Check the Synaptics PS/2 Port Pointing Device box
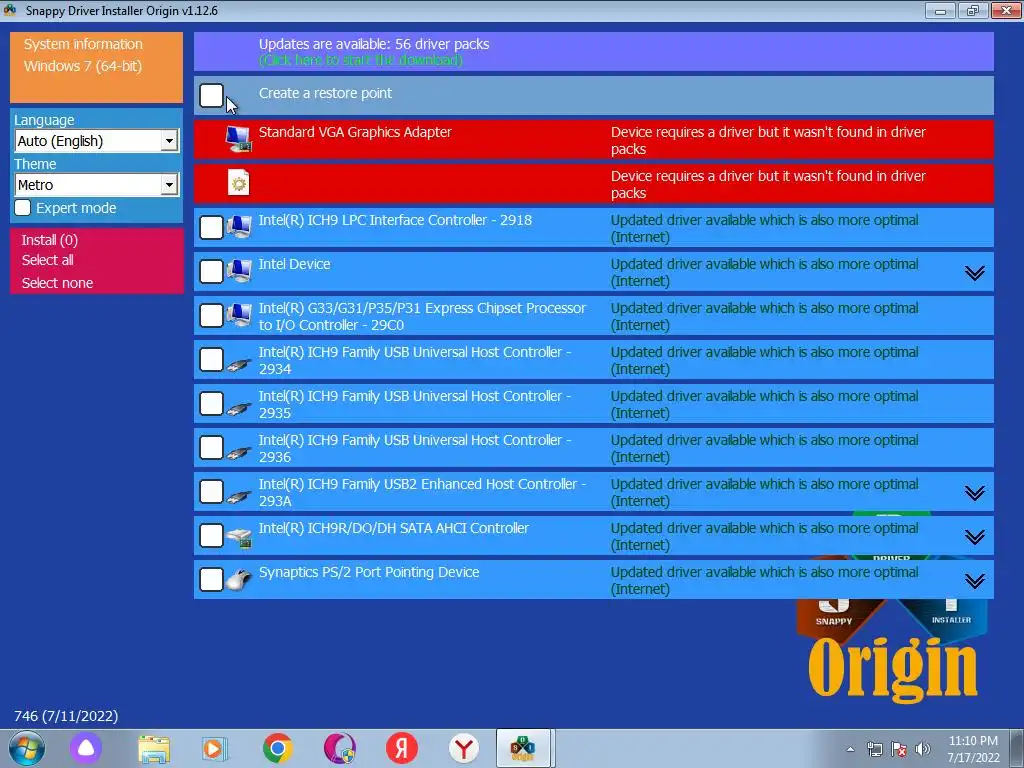The image size is (1024, 768). click(x=212, y=579)
